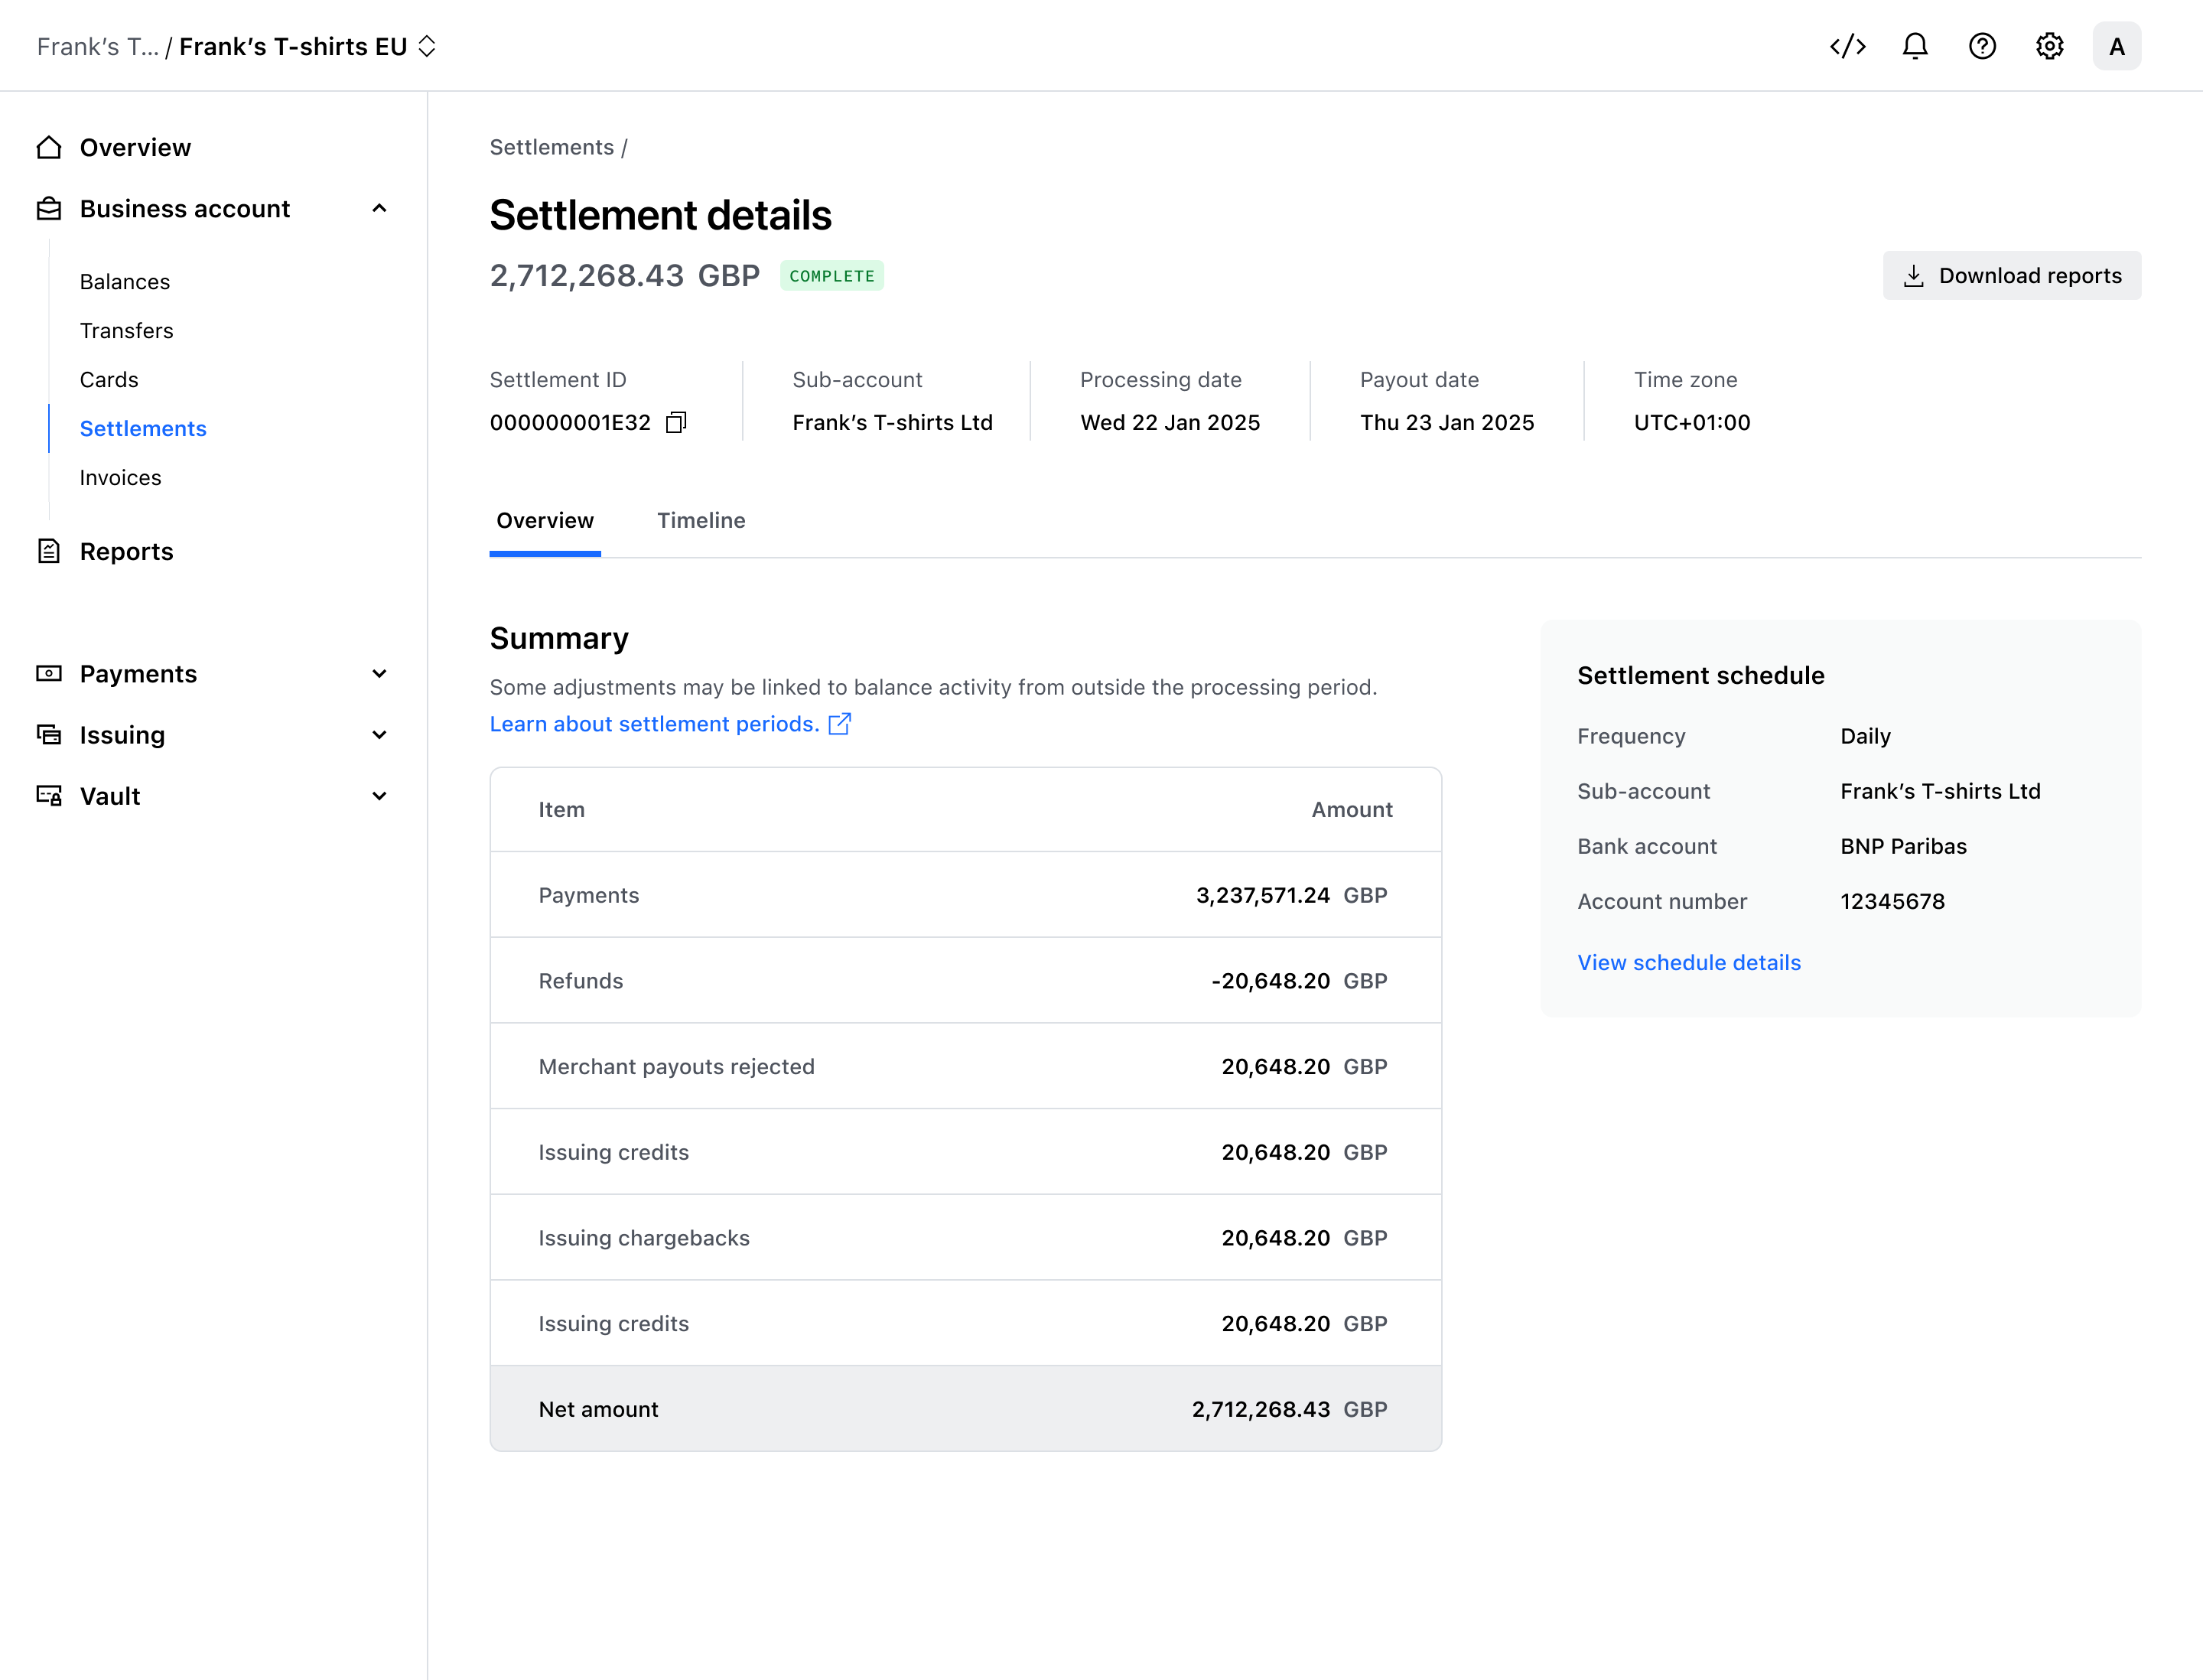Open Cards in the sidebar

pyautogui.click(x=109, y=380)
